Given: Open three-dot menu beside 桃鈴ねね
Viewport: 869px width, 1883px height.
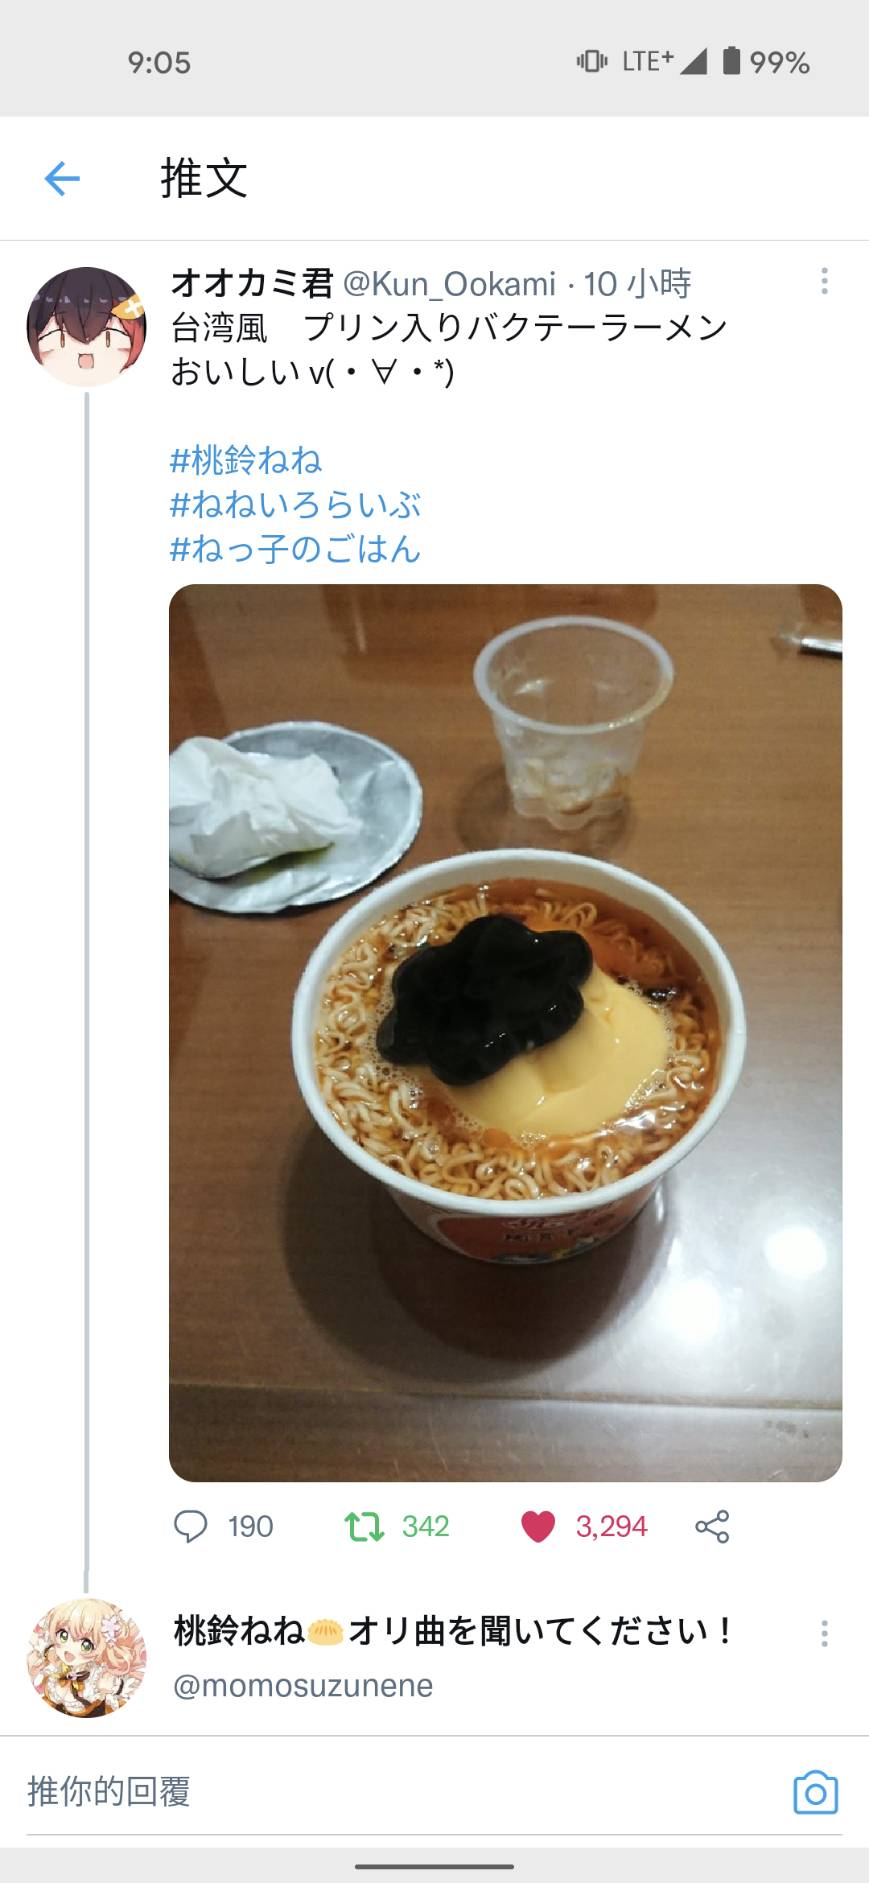Looking at the screenshot, I should pyautogui.click(x=825, y=1633).
